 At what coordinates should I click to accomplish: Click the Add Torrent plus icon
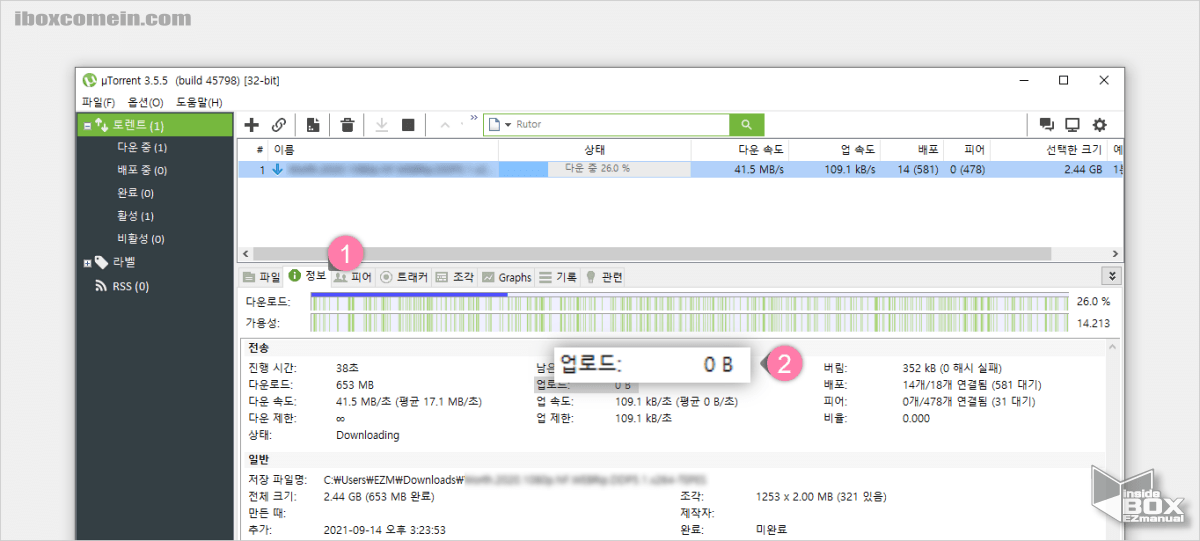pyautogui.click(x=252, y=125)
